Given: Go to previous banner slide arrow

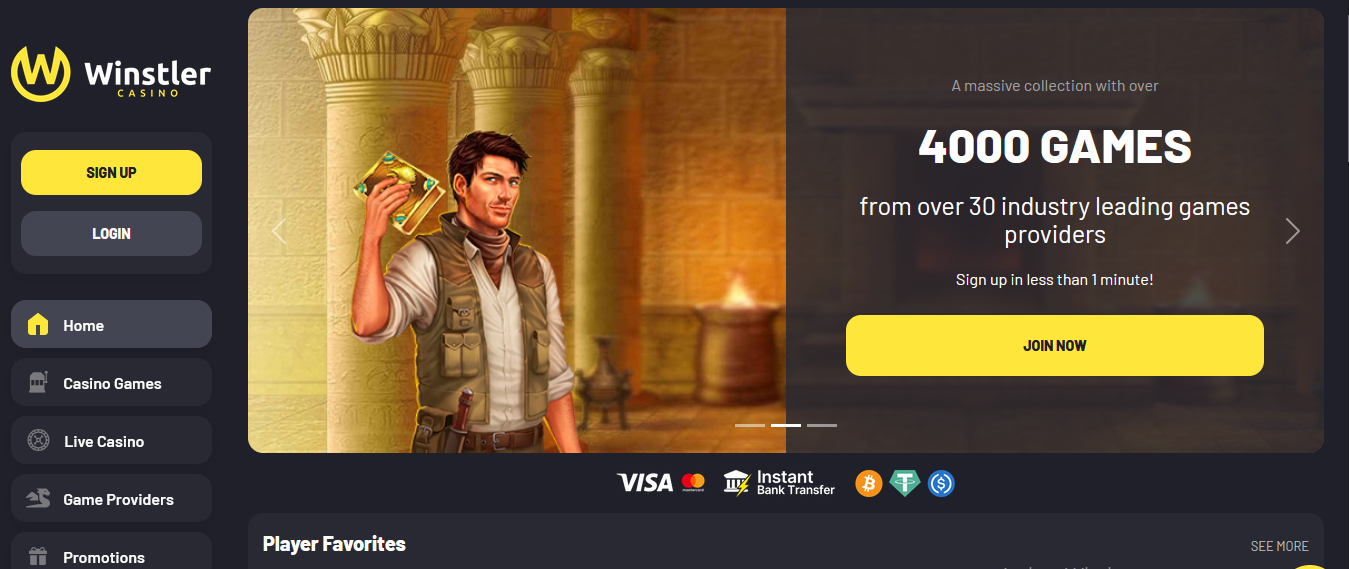Looking at the screenshot, I should [279, 231].
